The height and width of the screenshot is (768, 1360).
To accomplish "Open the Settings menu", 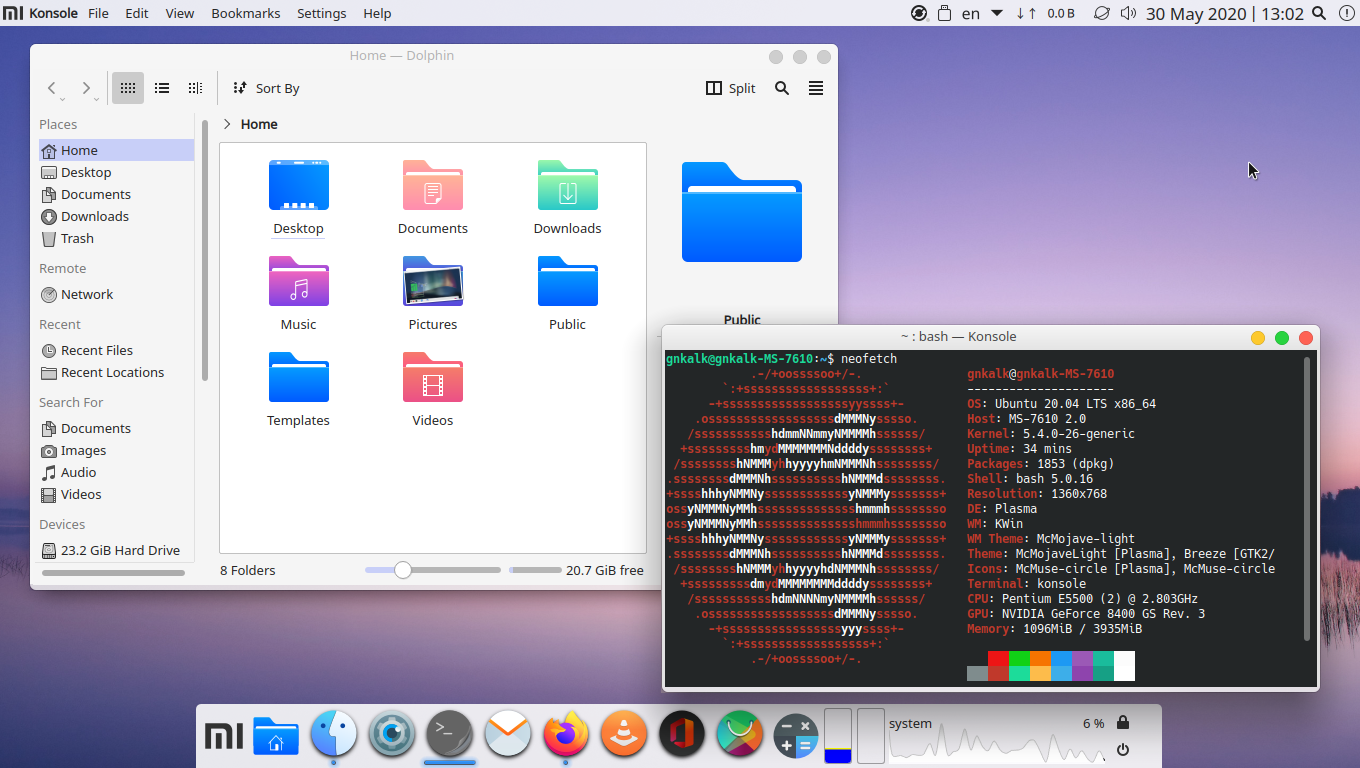I will [322, 13].
